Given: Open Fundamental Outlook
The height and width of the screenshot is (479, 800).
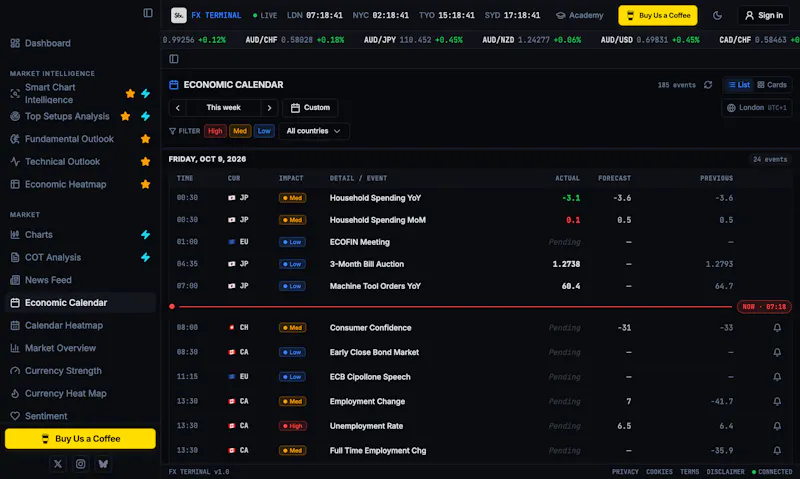Looking at the screenshot, I should [69, 139].
